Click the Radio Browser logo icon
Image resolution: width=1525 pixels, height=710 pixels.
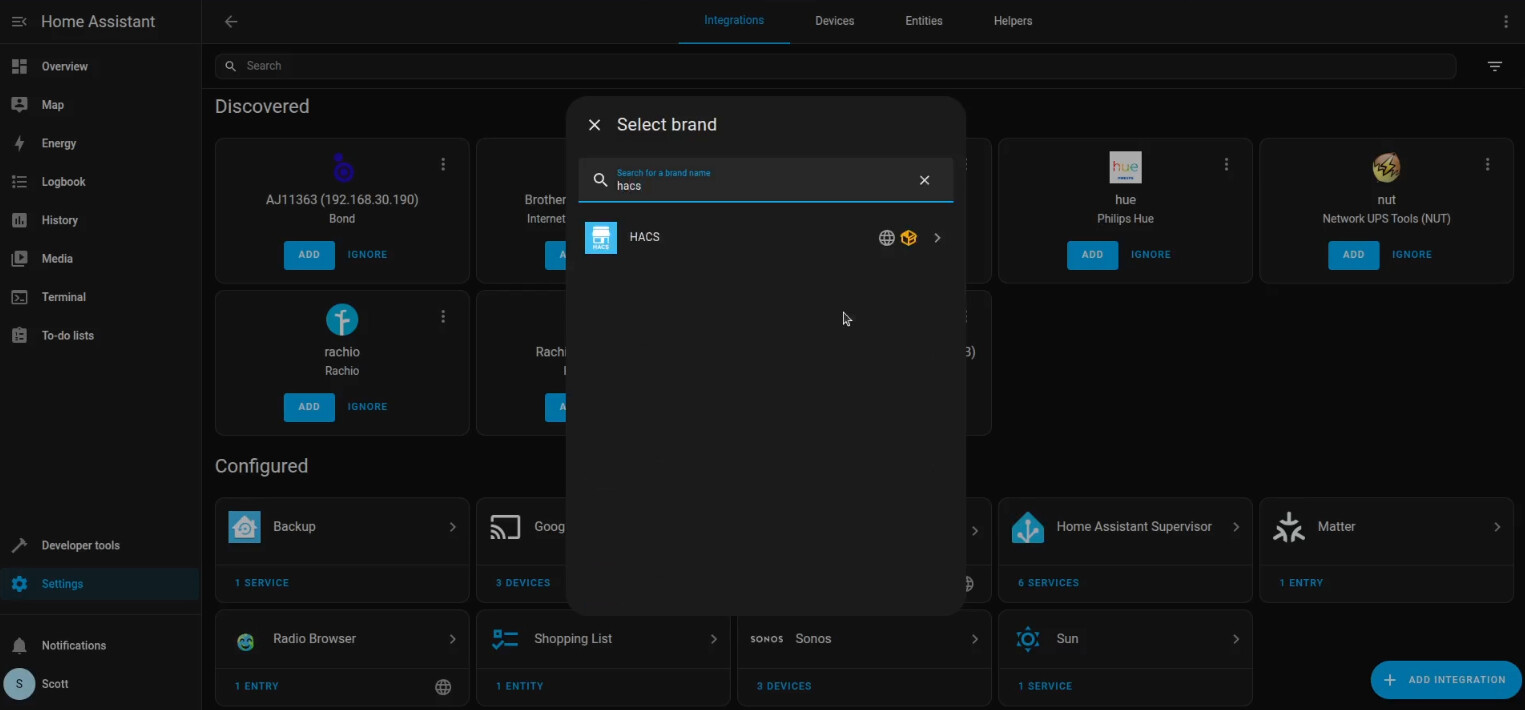click(245, 640)
